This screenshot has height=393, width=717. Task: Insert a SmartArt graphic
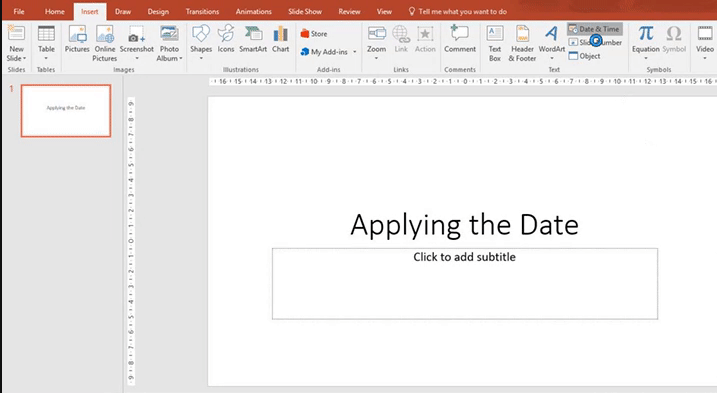[253, 40]
